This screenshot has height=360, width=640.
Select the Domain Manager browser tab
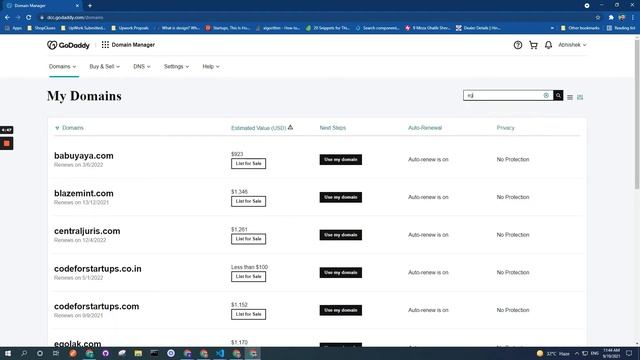42,6
